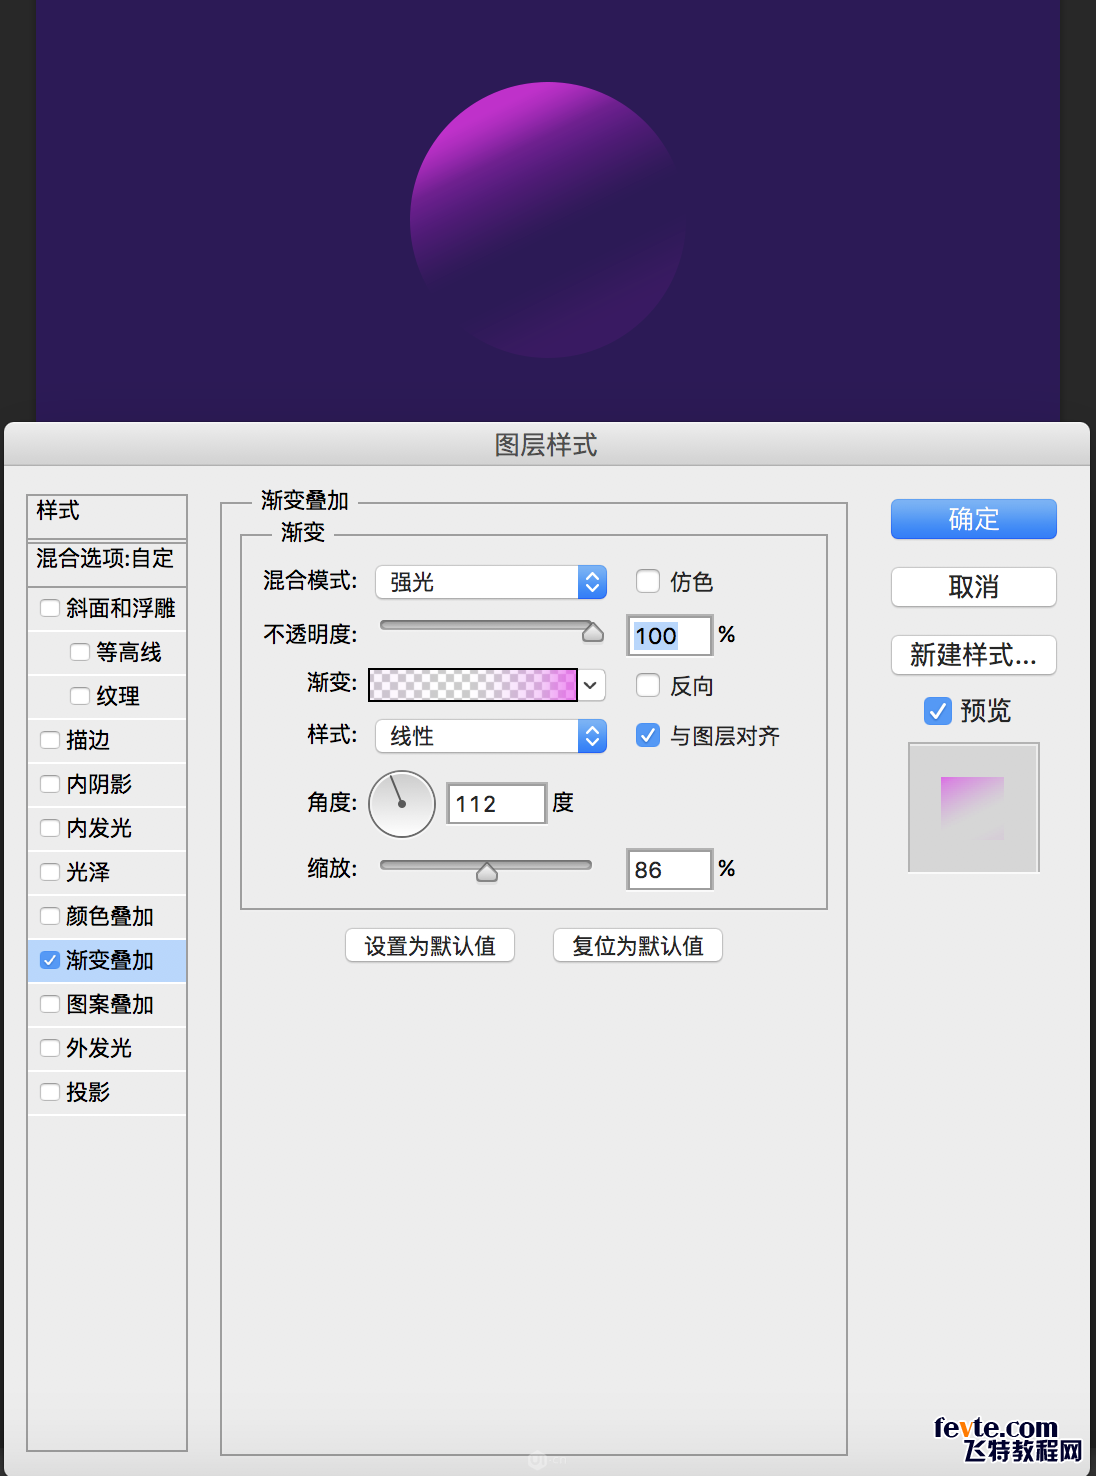Click the opacity 100 input field

[x=670, y=635]
